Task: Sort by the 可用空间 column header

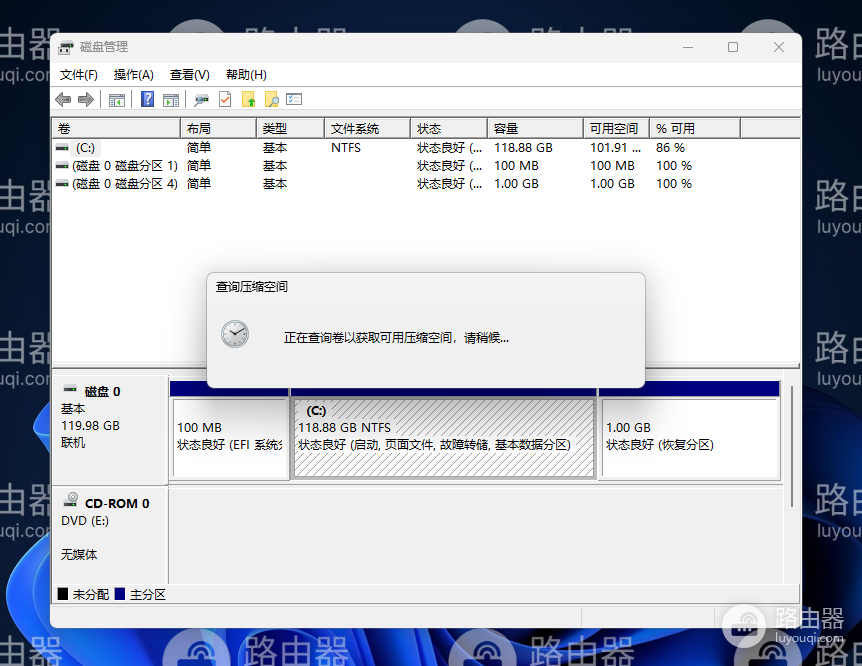Action: click(x=616, y=129)
